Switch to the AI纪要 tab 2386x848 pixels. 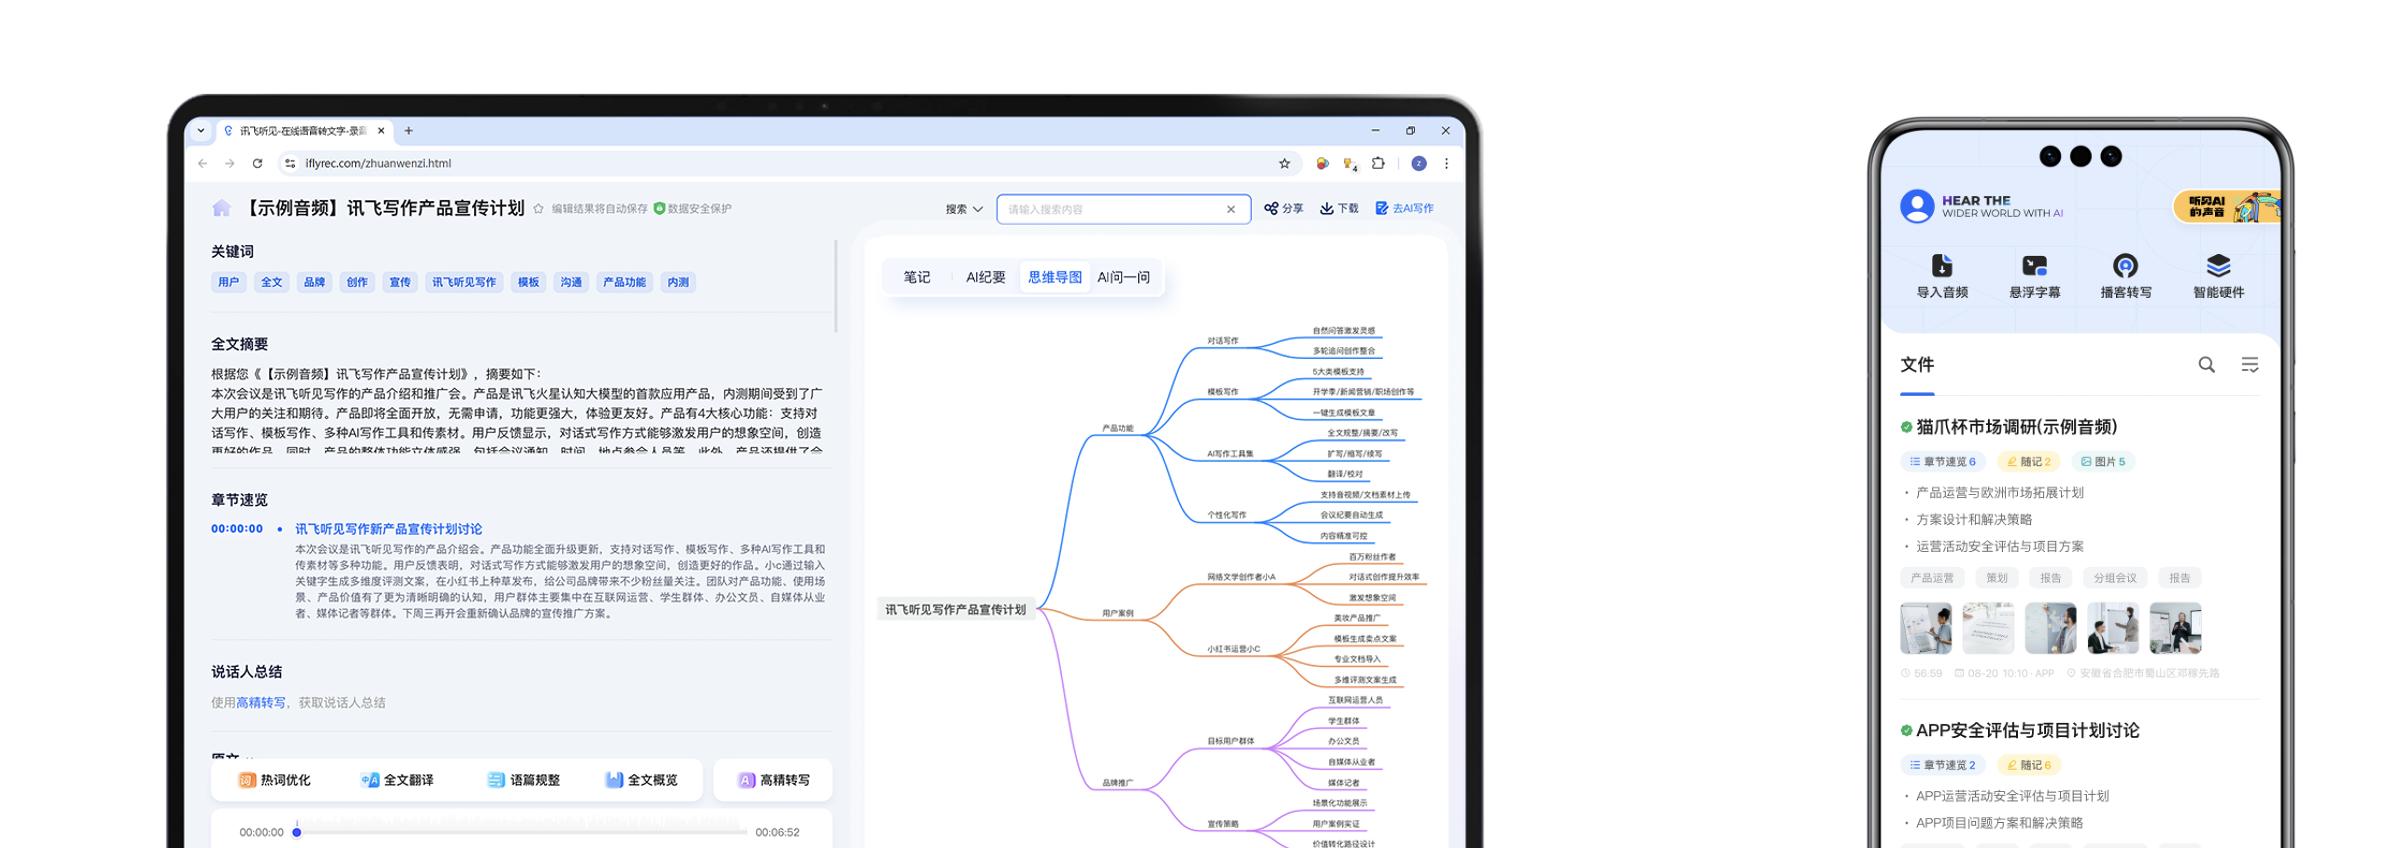point(985,277)
